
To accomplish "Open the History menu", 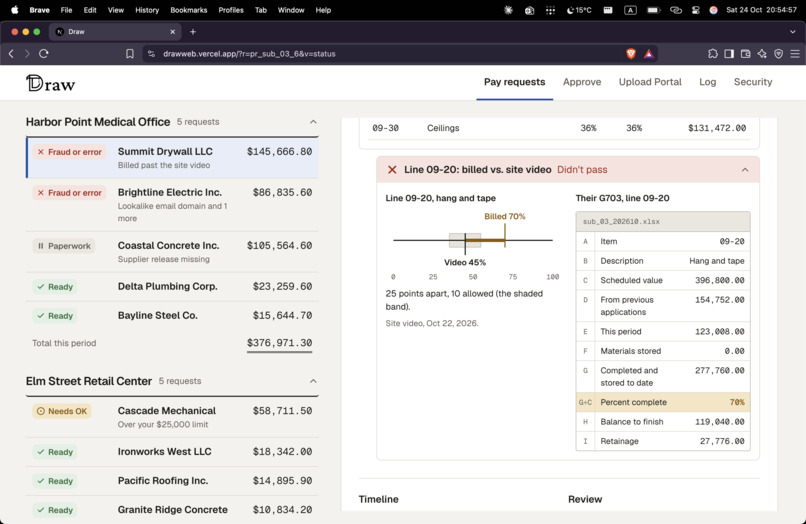I will [x=147, y=10].
